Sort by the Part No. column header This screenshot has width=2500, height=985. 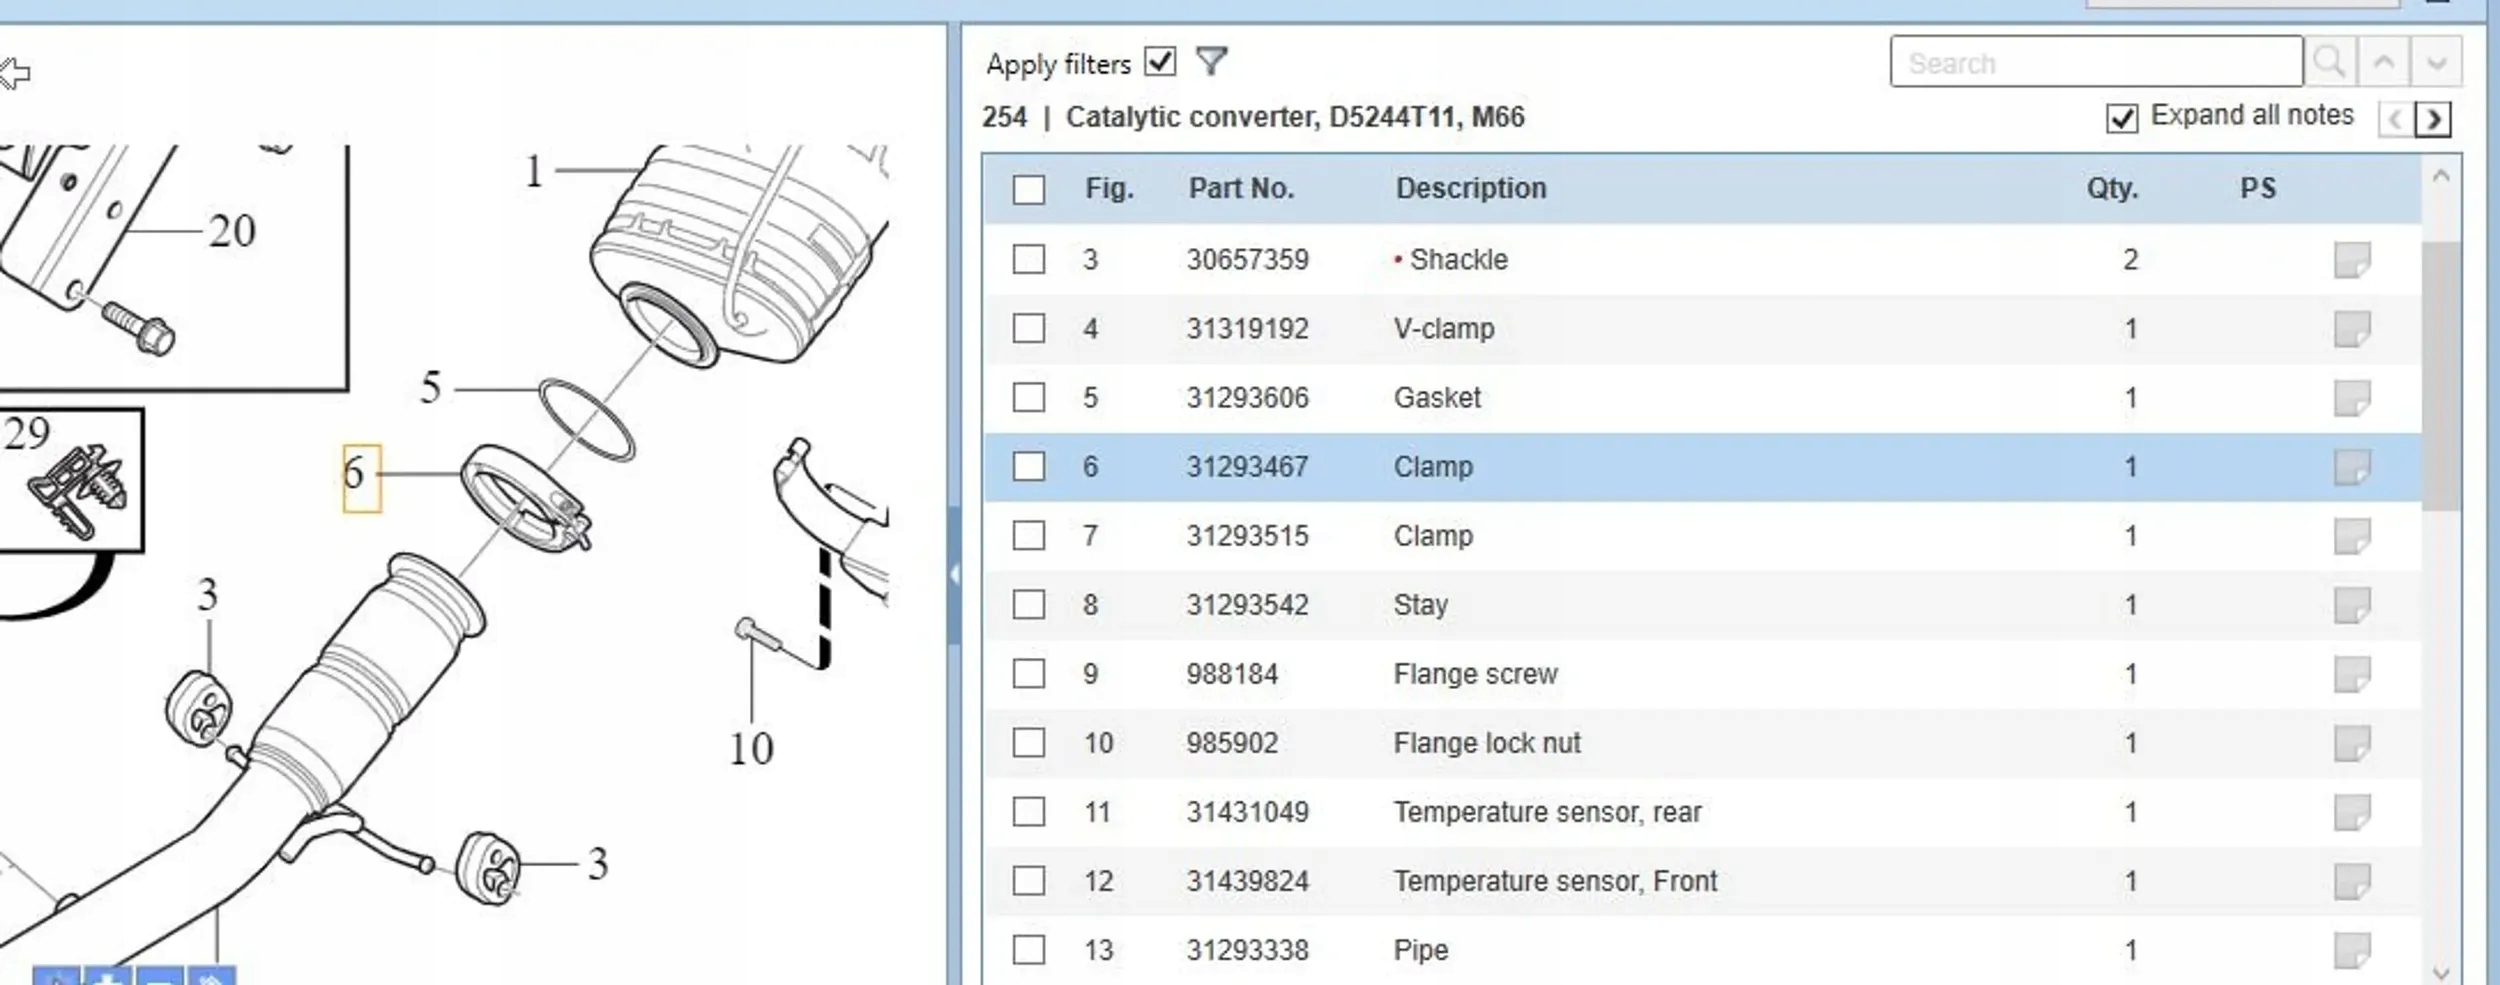1241,189
